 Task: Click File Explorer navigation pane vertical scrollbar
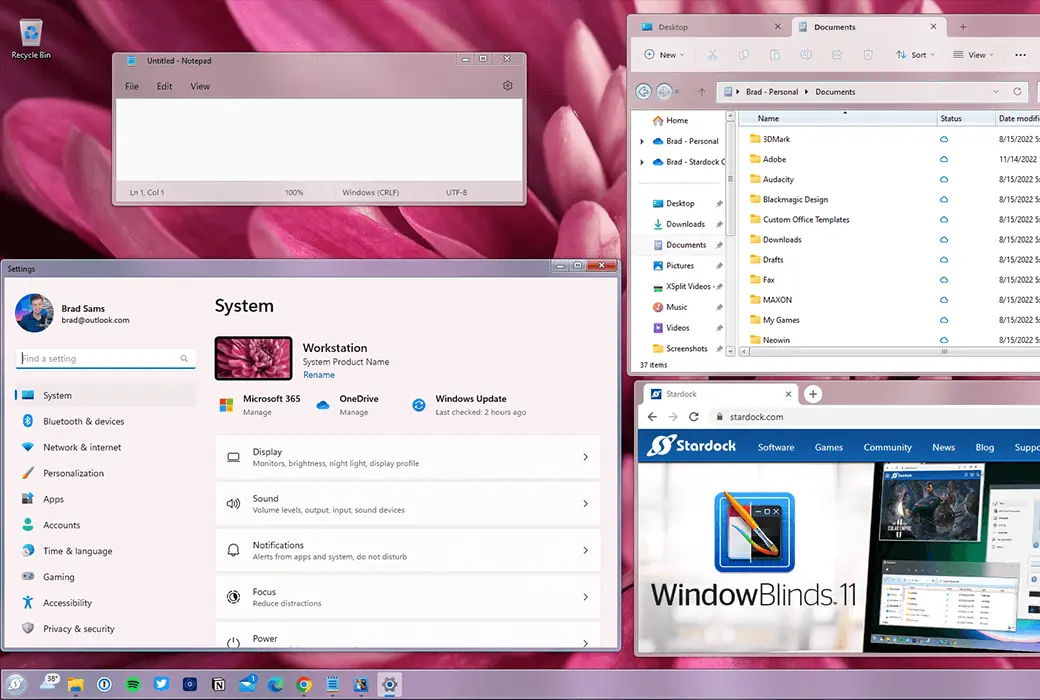coord(730,179)
